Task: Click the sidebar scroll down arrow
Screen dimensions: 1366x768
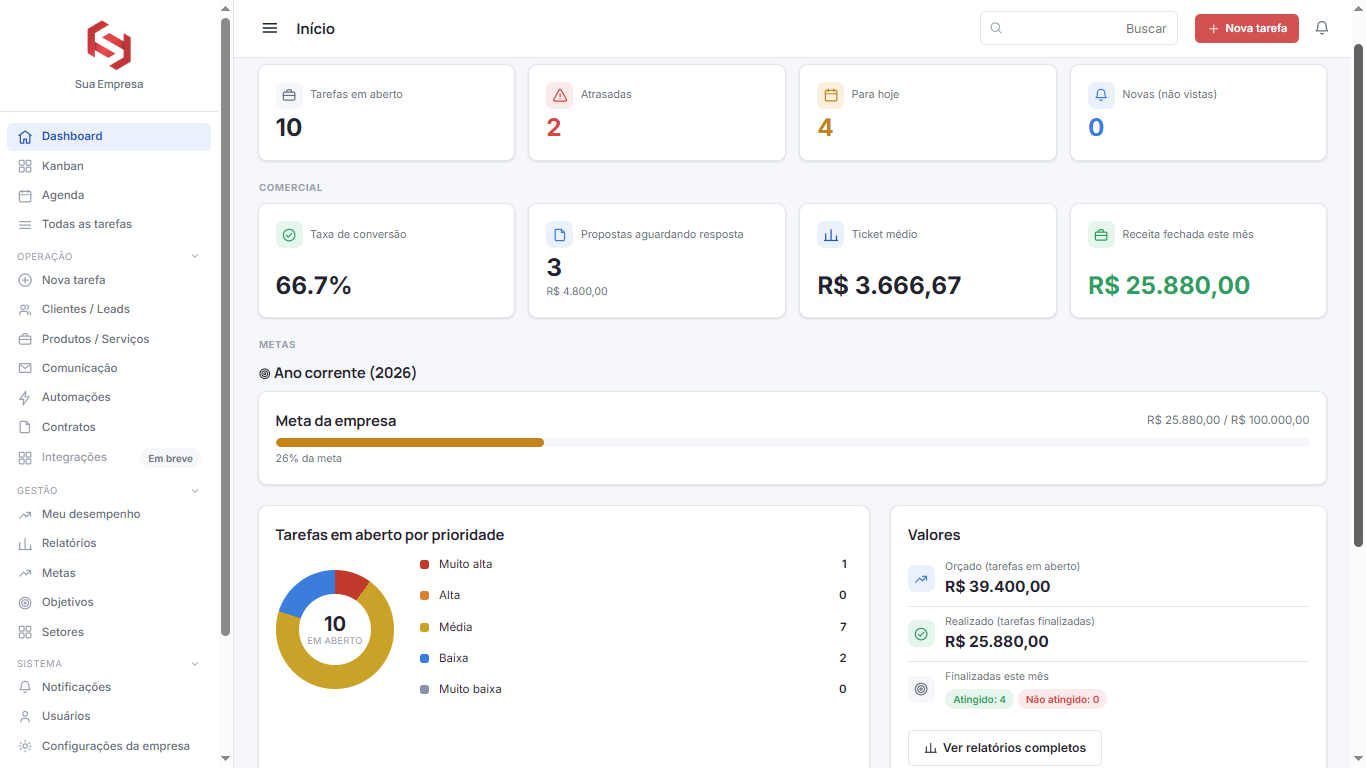Action: click(x=225, y=758)
